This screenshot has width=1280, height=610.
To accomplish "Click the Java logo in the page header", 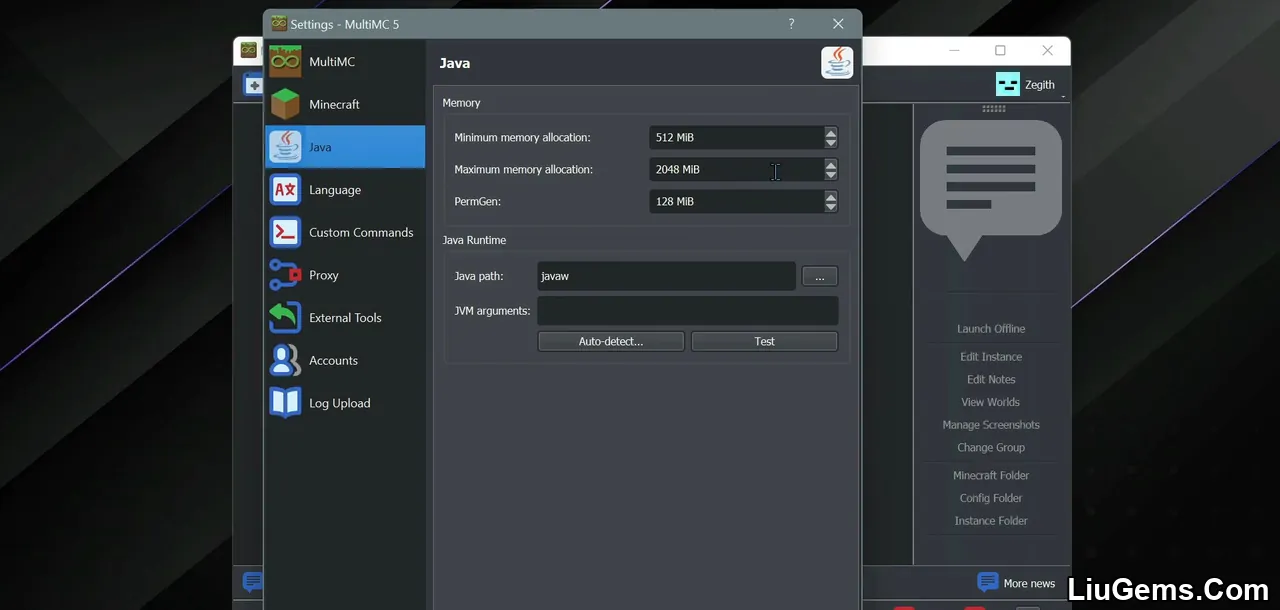I will pyautogui.click(x=837, y=62).
